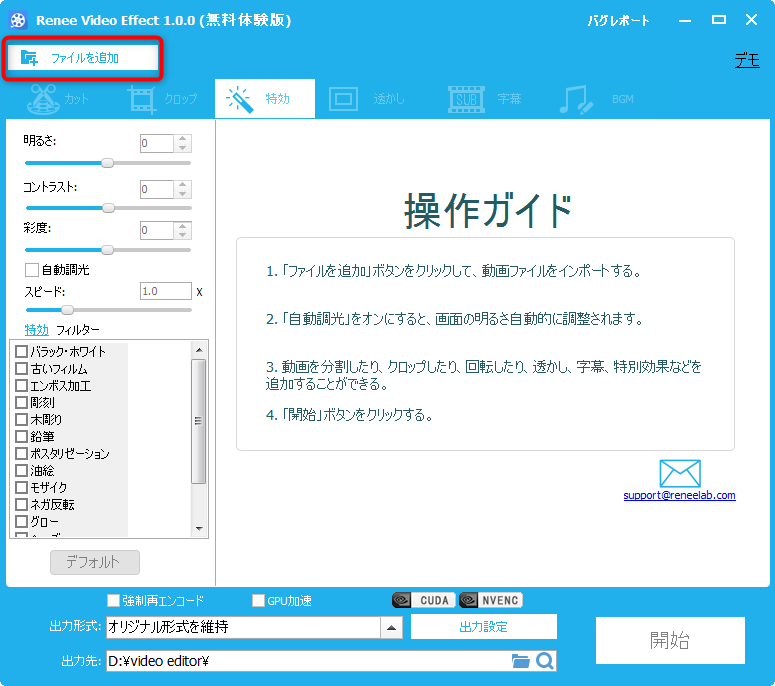
Task: Increase 明るさ value with up arrow
Action: tap(183, 139)
